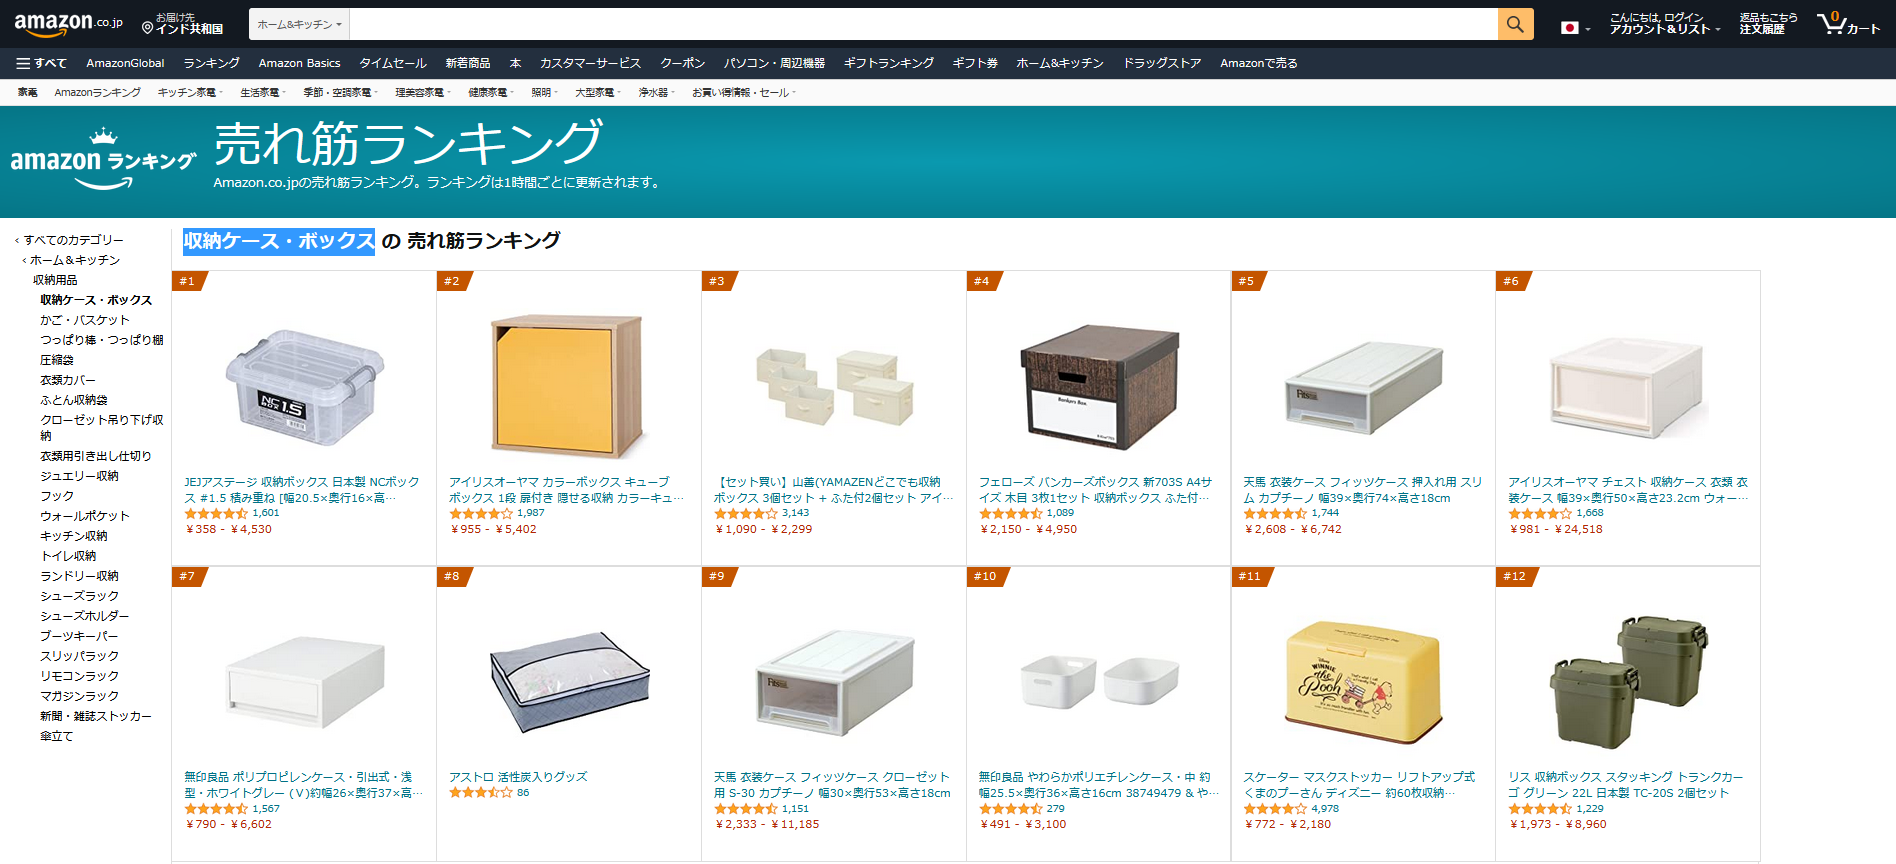Click the Amazon.co.jp logo
This screenshot has height=864, width=1896.
[68, 23]
